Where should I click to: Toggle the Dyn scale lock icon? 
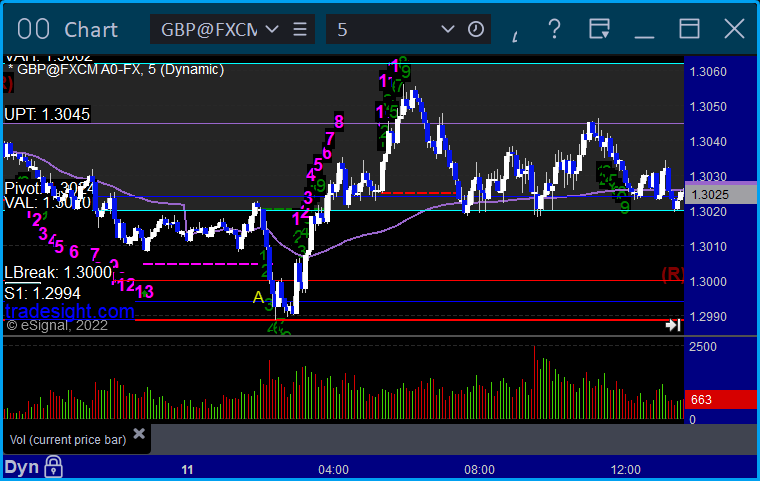pos(53,467)
